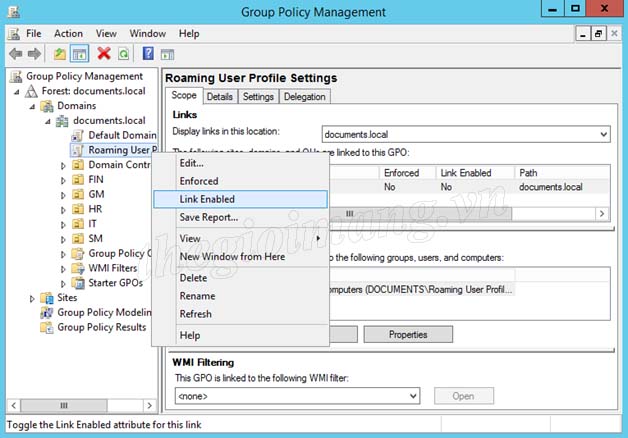Open the Action menu
Image resolution: width=628 pixels, height=438 pixels.
tap(68, 34)
